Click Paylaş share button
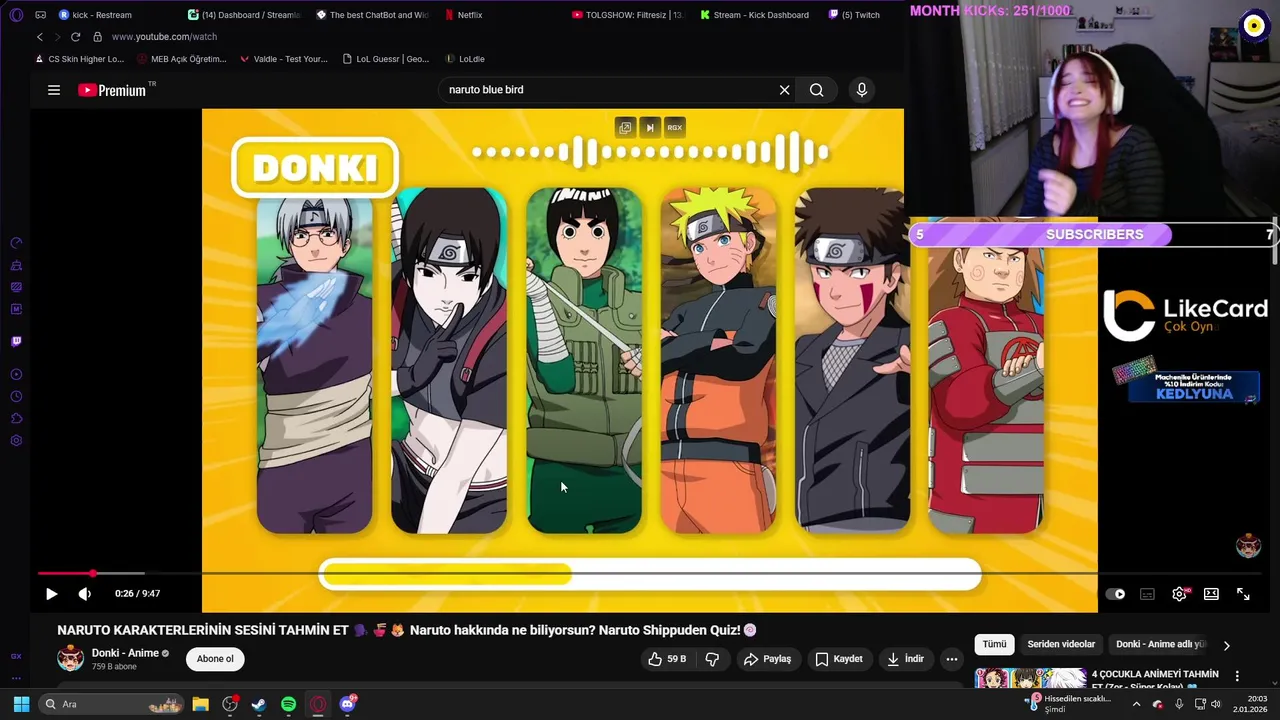The width and height of the screenshot is (1280, 720). 767,659
